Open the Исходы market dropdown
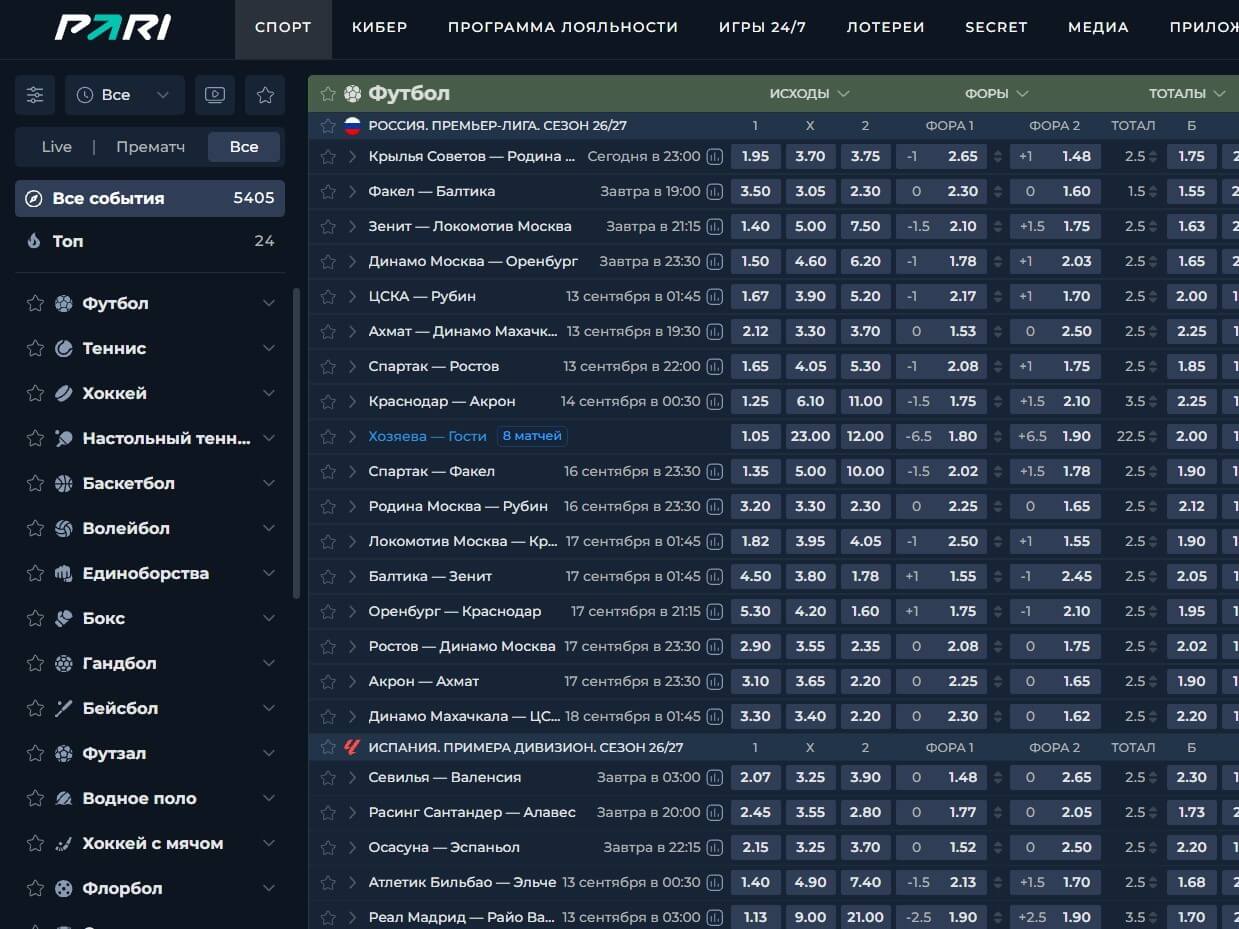The image size is (1239, 929). [809, 93]
